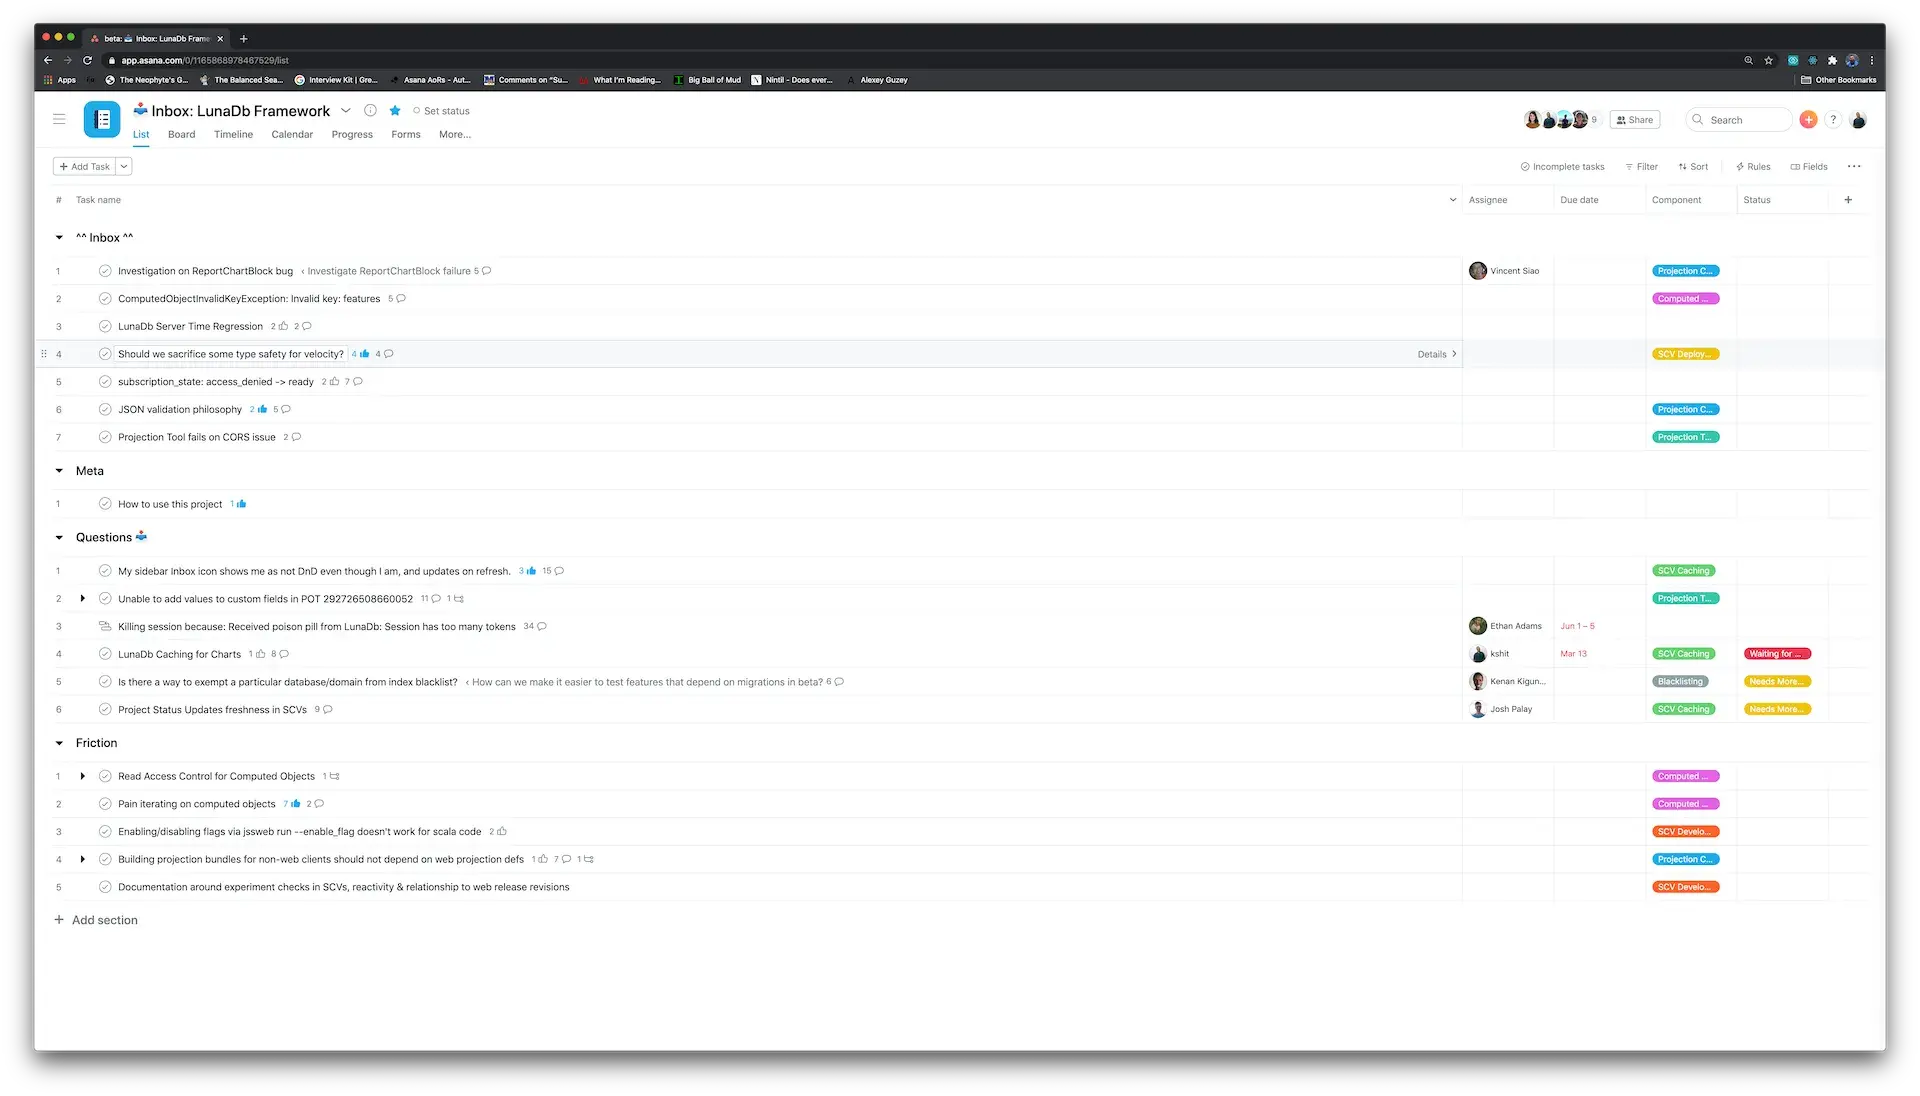Add a new field column with plus
The height and width of the screenshot is (1096, 1920).
pyautogui.click(x=1848, y=200)
